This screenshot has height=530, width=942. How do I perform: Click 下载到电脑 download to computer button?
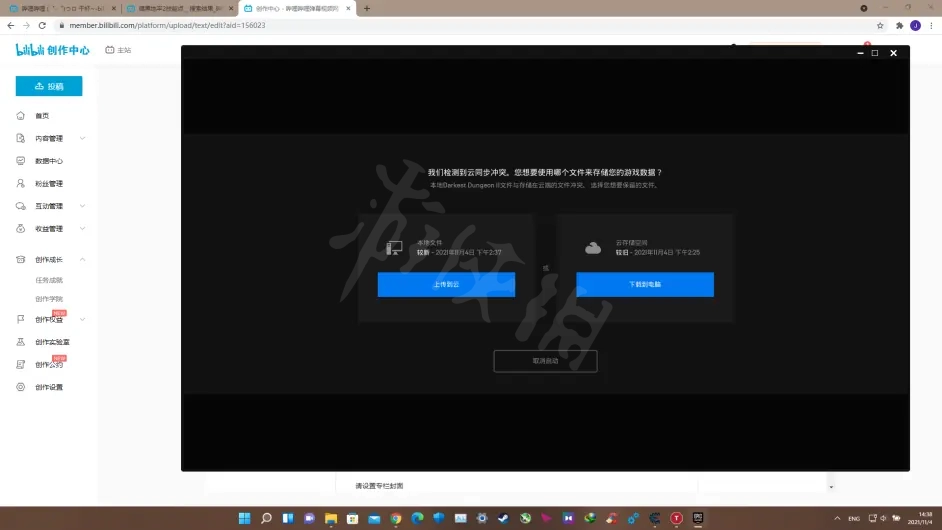click(x=645, y=284)
